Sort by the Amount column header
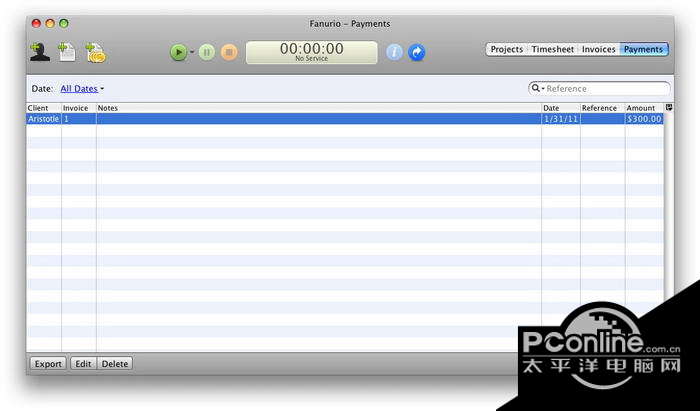The width and height of the screenshot is (700, 411). pyautogui.click(x=645, y=108)
